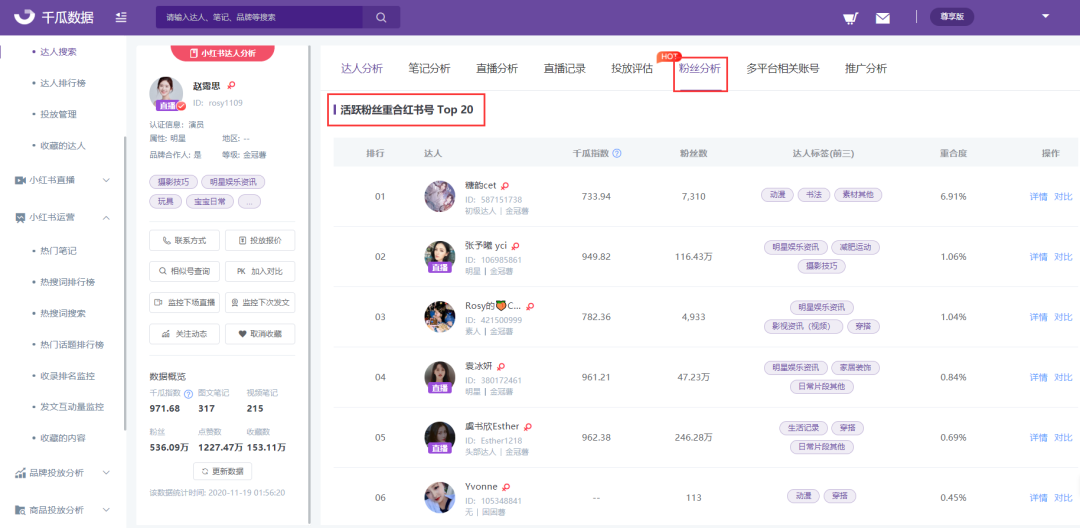The height and width of the screenshot is (528, 1080).
Task: Open 详情 for 袁冰妍 row
Action: click(x=1038, y=377)
